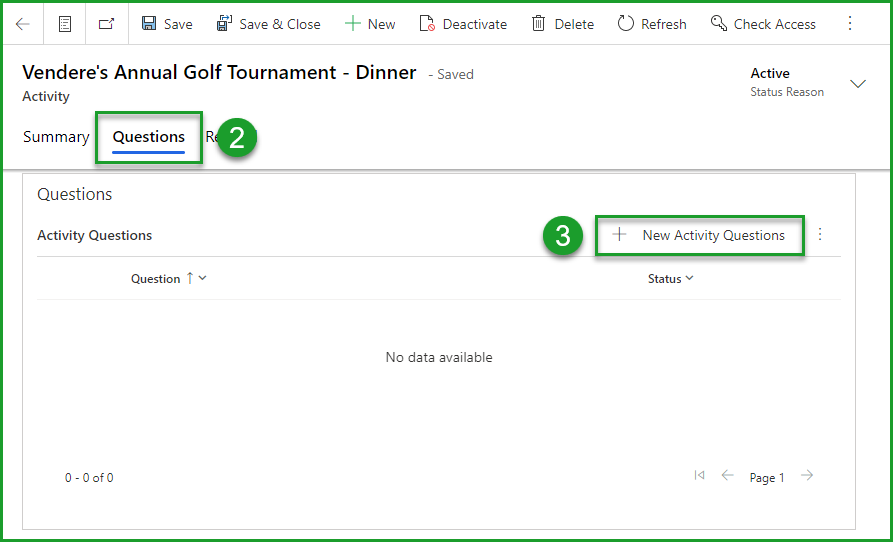The height and width of the screenshot is (542, 893).
Task: Expand the header status chevron
Action: [857, 84]
